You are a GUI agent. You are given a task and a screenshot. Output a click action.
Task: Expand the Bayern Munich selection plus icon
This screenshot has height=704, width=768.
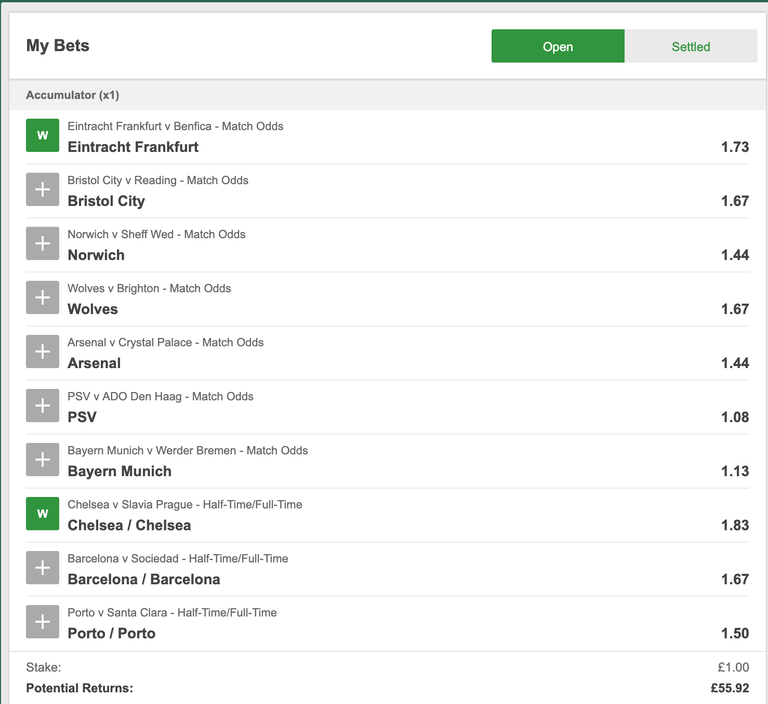[43, 460]
